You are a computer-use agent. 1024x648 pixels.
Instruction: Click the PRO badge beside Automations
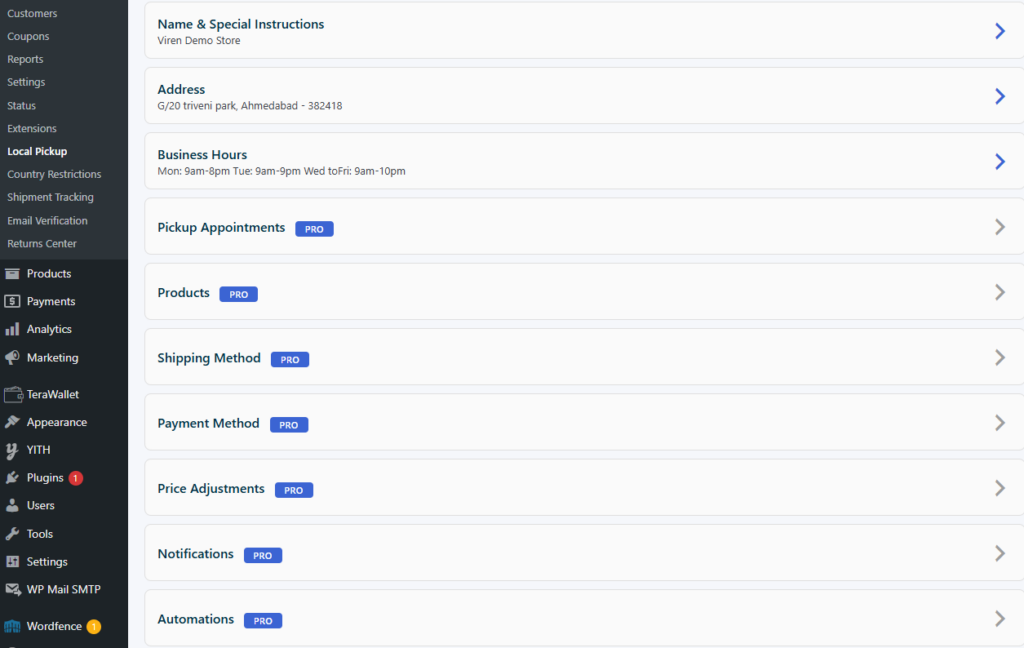pyautogui.click(x=263, y=621)
